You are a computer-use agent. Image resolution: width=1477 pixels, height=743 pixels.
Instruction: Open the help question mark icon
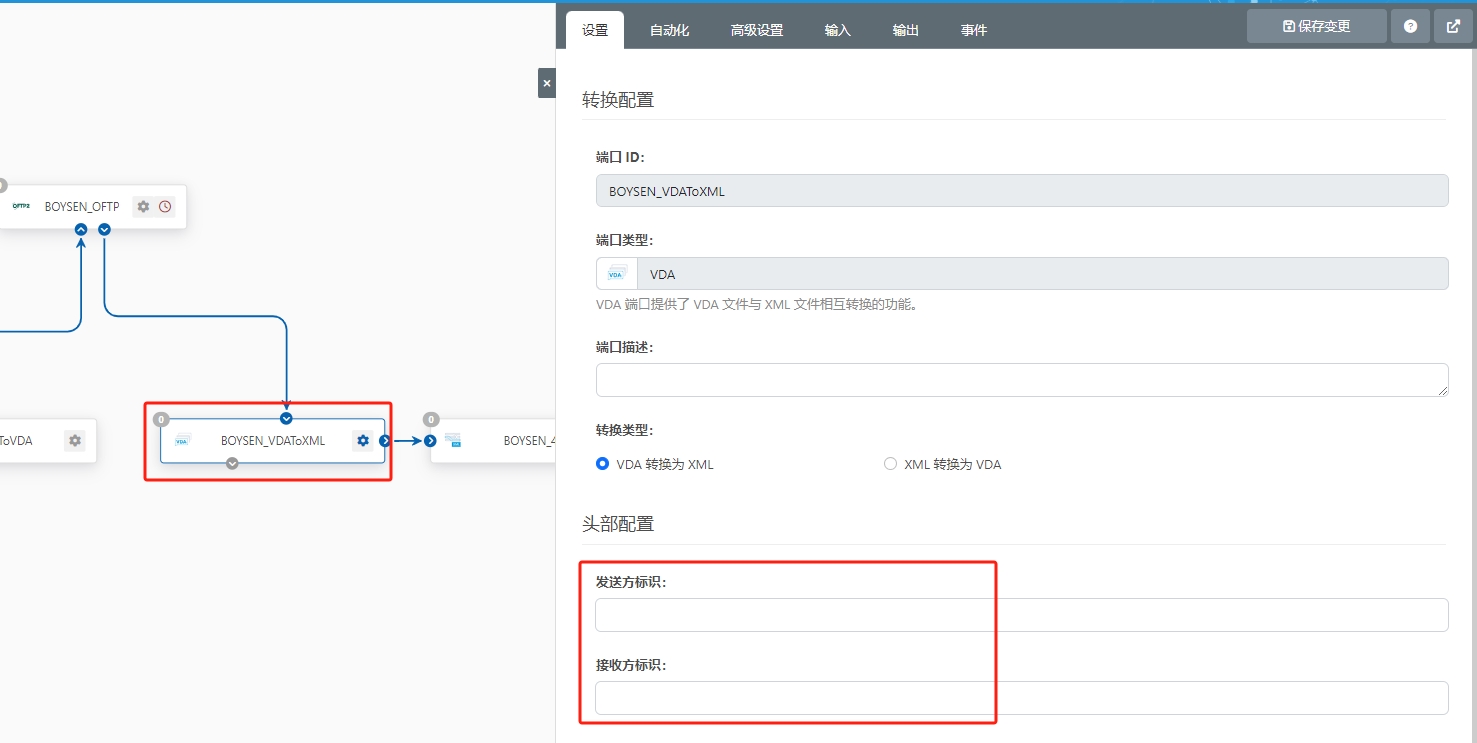point(1410,27)
